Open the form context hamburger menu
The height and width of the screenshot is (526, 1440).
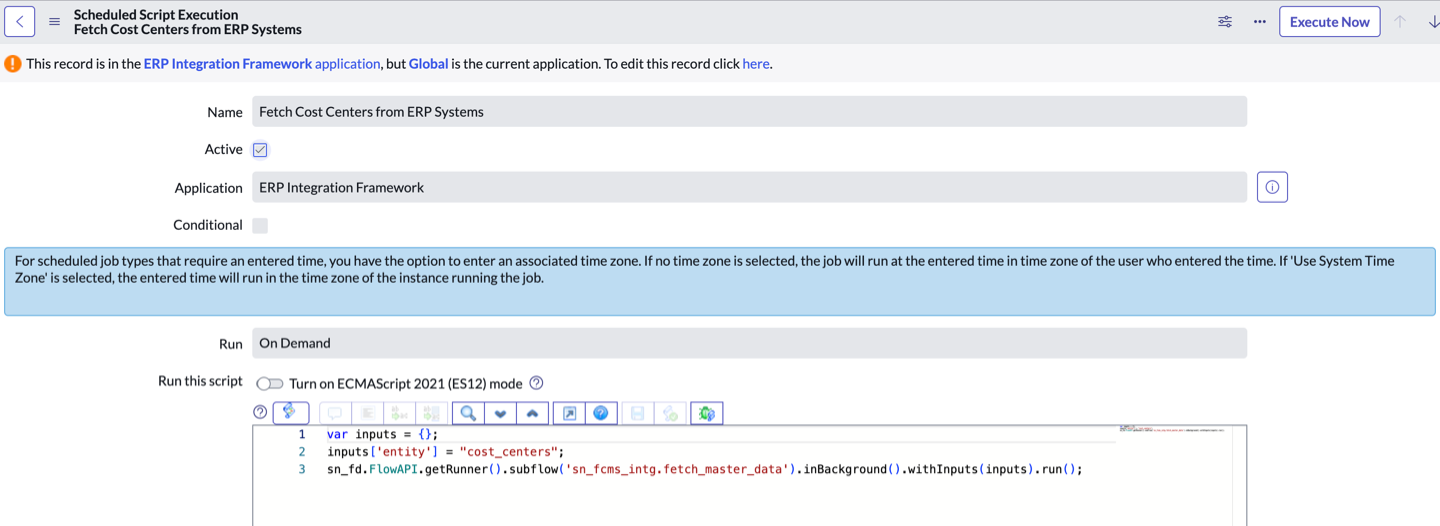(54, 22)
